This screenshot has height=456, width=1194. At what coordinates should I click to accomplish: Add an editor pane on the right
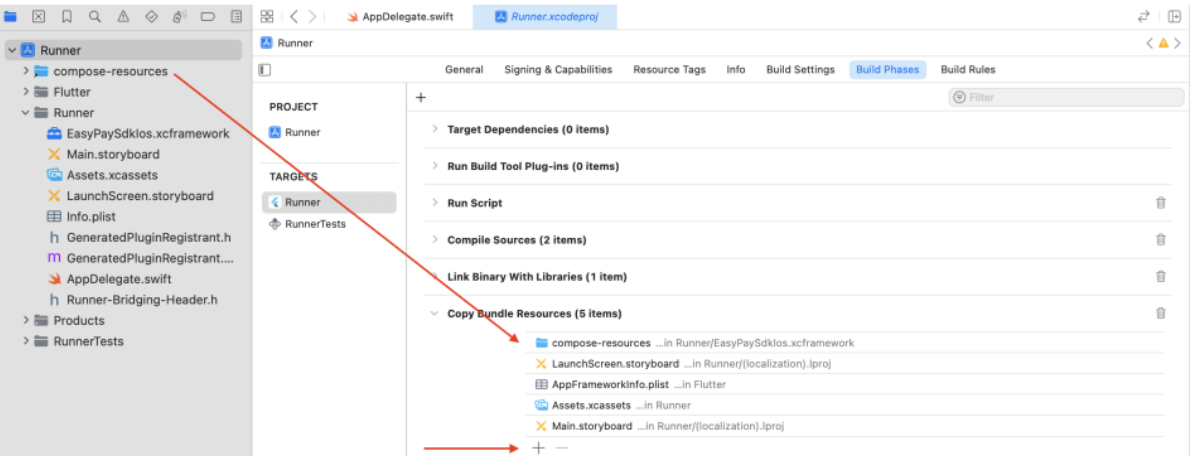coord(1174,16)
